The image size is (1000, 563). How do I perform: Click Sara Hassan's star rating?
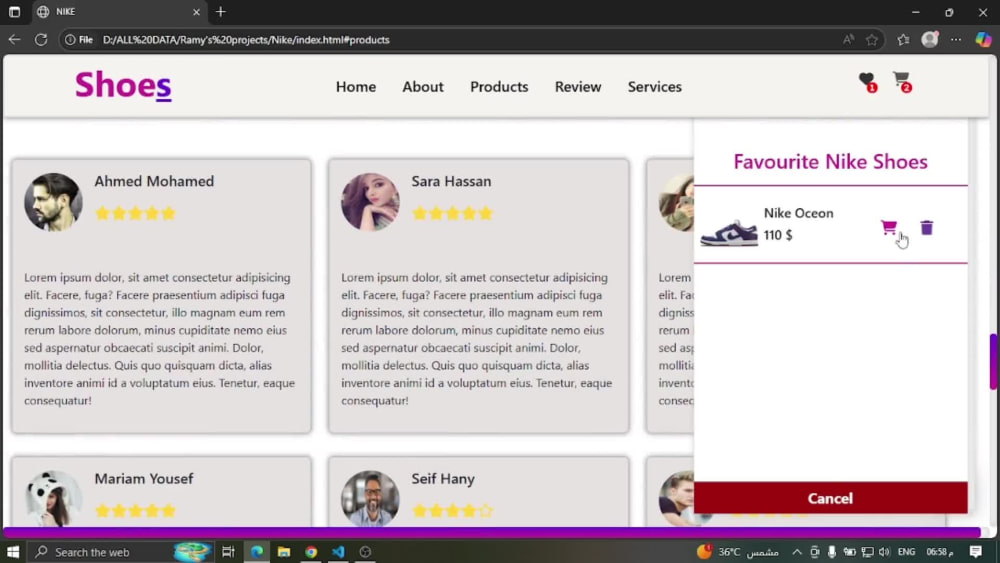[452, 213]
